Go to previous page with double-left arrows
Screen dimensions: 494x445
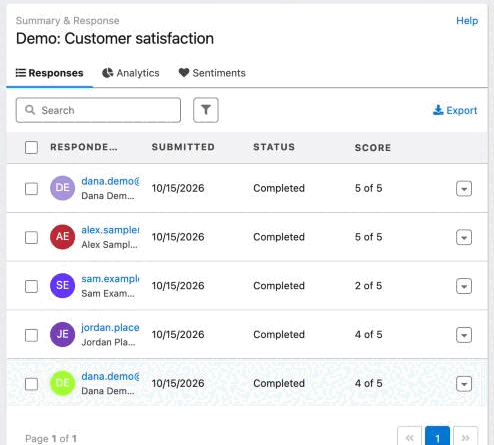[x=410, y=437]
